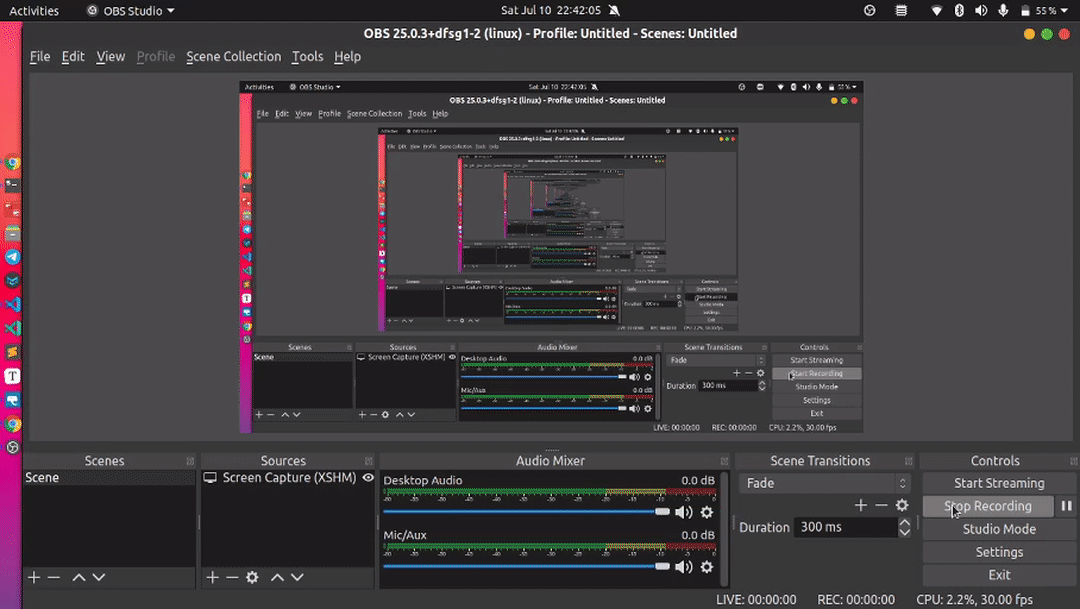Image resolution: width=1080 pixels, height=609 pixels.
Task: Open OBS Settings from Controls
Action: (999, 552)
